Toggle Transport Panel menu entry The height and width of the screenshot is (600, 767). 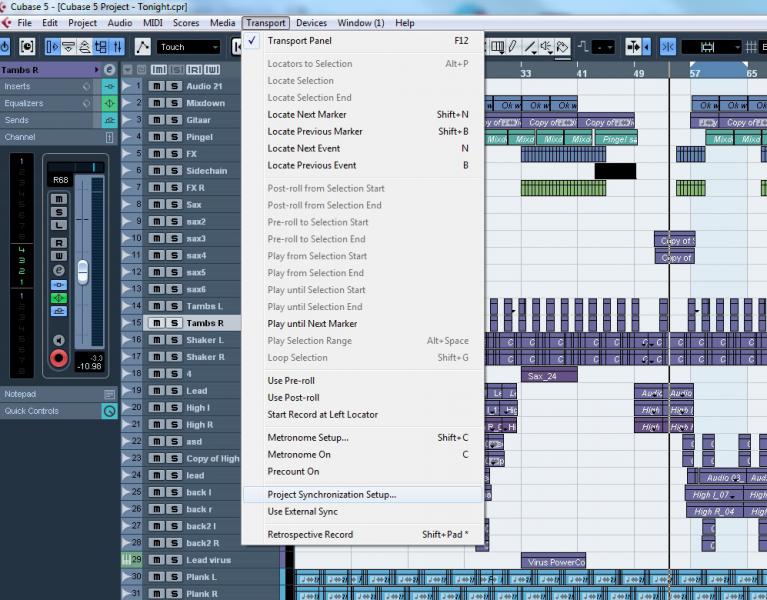point(362,41)
